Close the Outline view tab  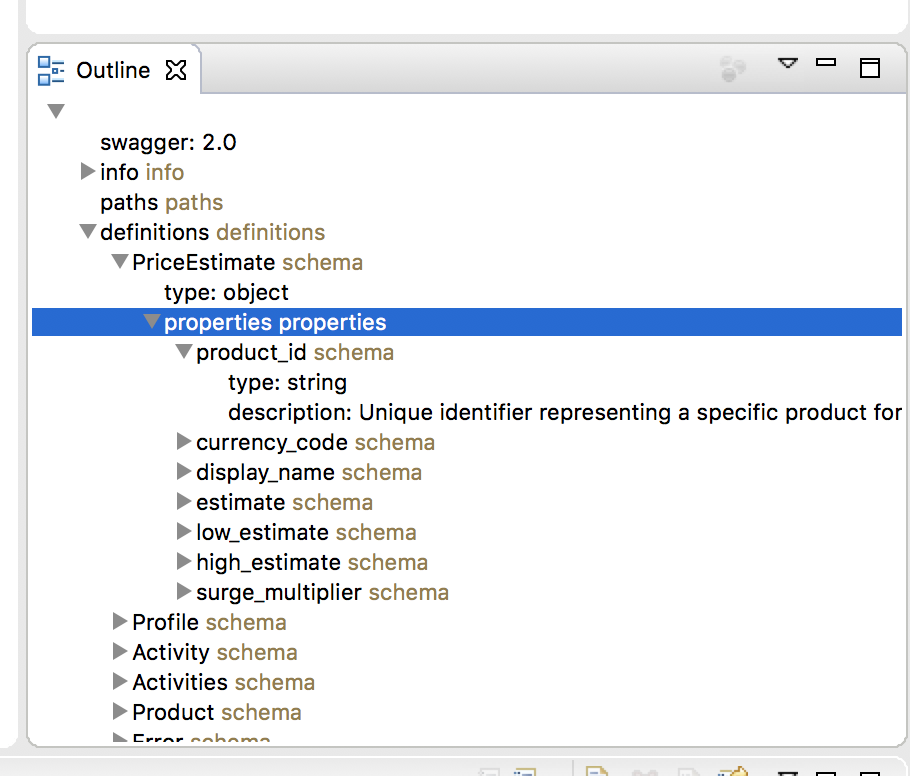tap(176, 71)
